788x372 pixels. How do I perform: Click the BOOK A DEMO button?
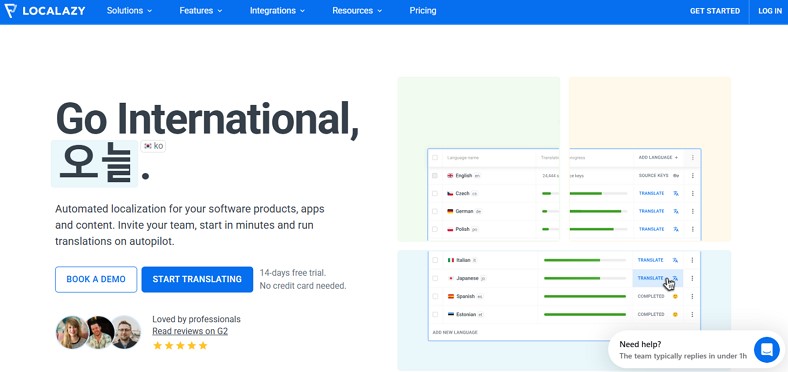(x=96, y=279)
